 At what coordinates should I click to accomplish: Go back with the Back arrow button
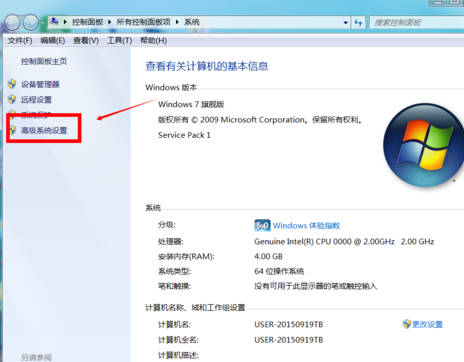pos(13,23)
